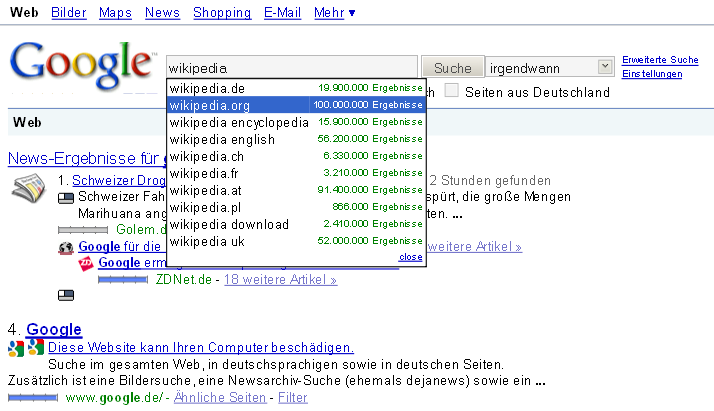Image resolution: width=714 pixels, height=411 pixels.
Task: Click in the search box containing wikipedia
Action: click(292, 68)
